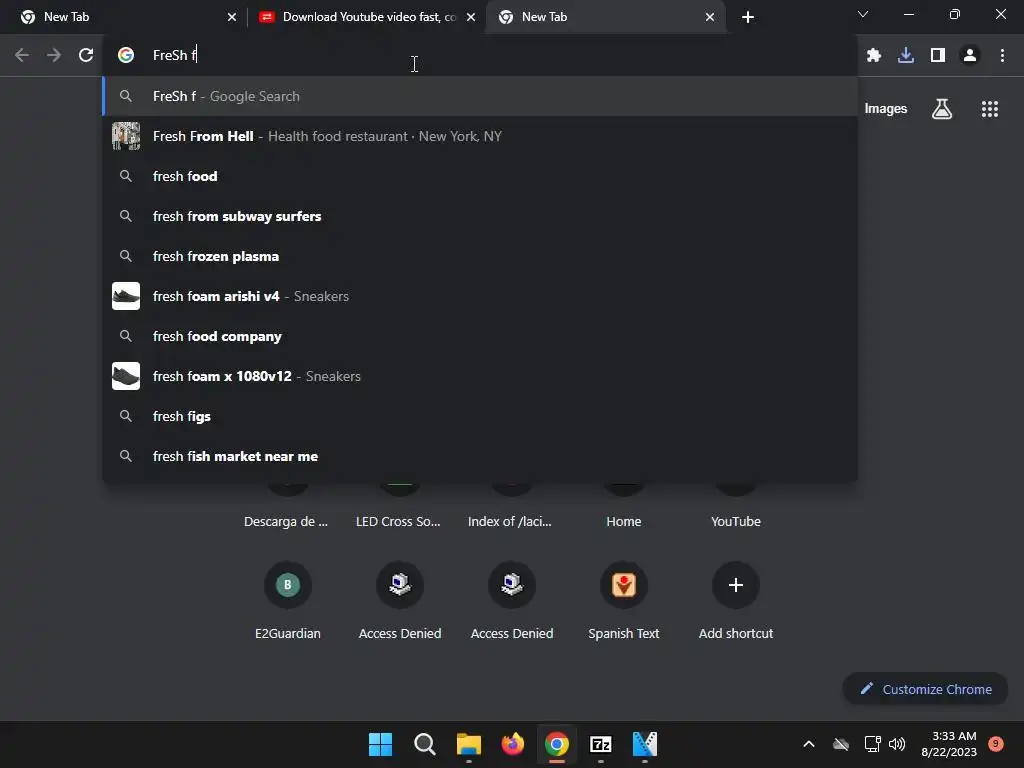Choose 'fresh frozen plasma' suggestion

point(480,256)
